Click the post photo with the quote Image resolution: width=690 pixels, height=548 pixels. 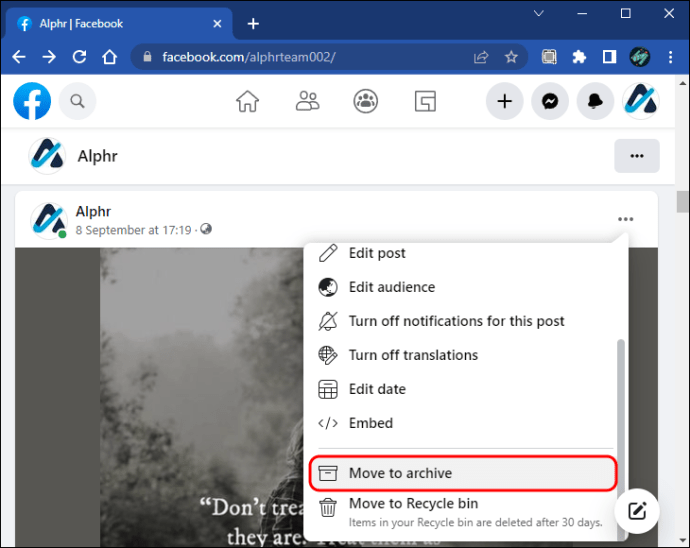(202, 396)
